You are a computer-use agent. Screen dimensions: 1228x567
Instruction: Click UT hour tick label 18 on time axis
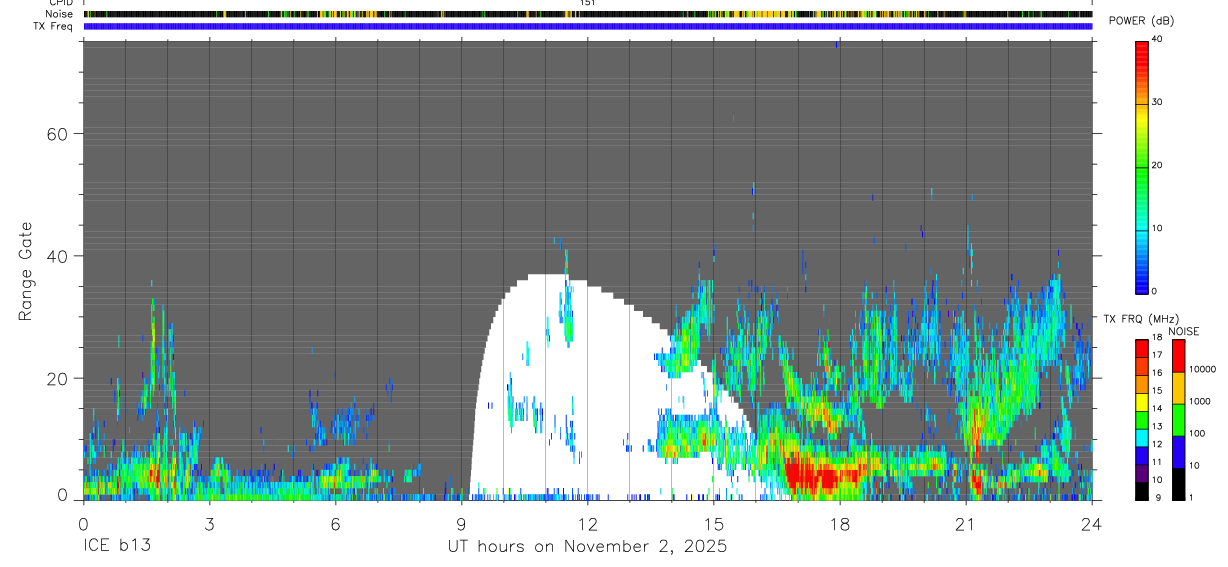point(840,523)
